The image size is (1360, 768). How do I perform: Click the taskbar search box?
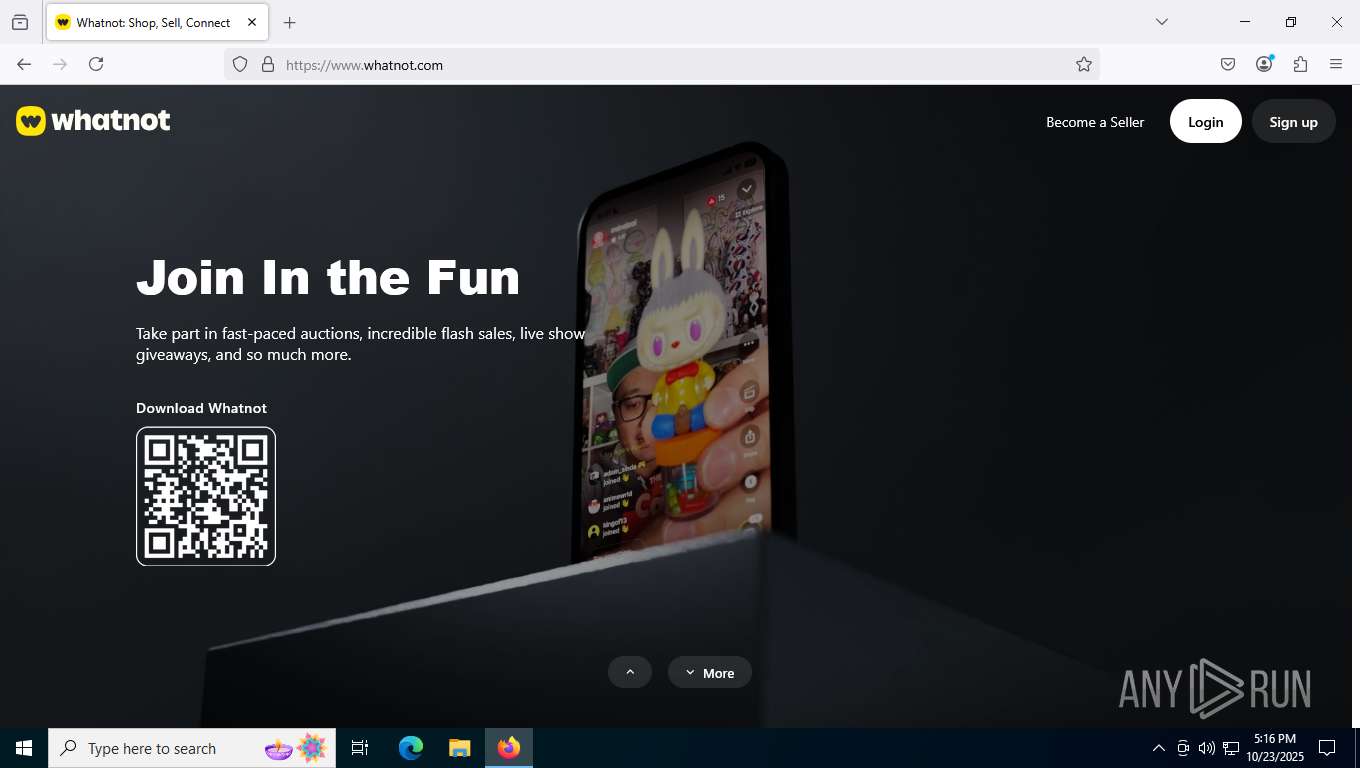[x=192, y=748]
